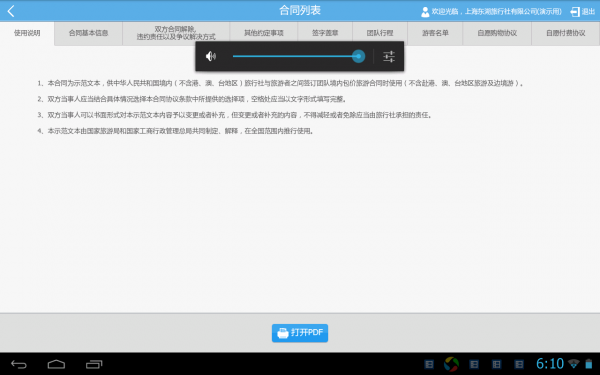
Task: Open the 游客名单 tab
Action: (435, 33)
